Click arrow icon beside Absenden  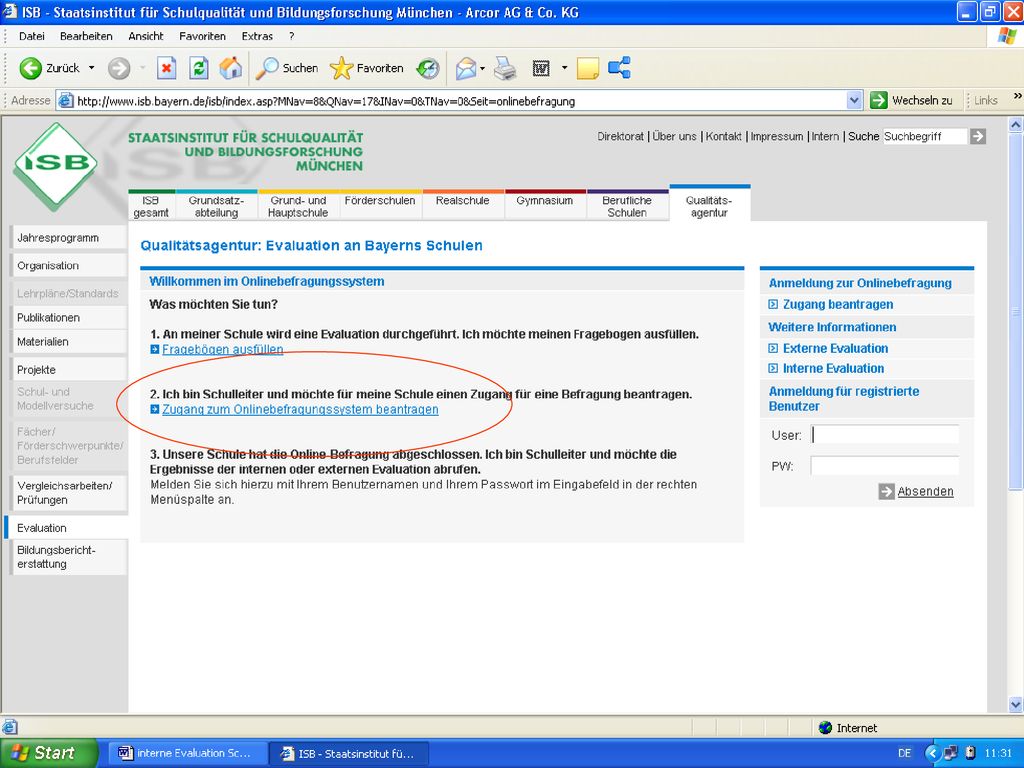point(886,491)
